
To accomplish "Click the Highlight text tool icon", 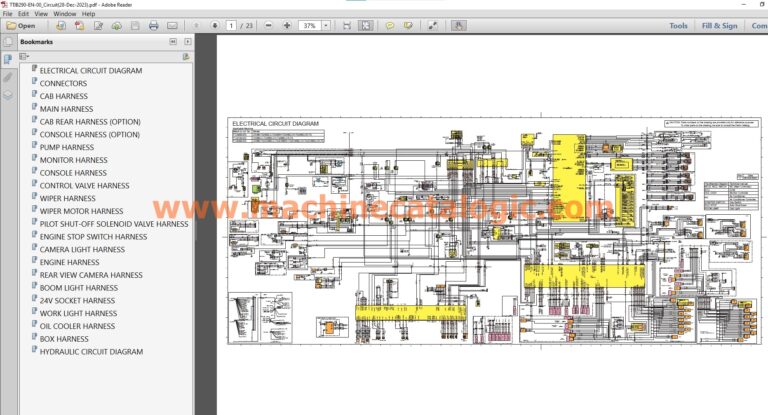I will click(x=408, y=25).
